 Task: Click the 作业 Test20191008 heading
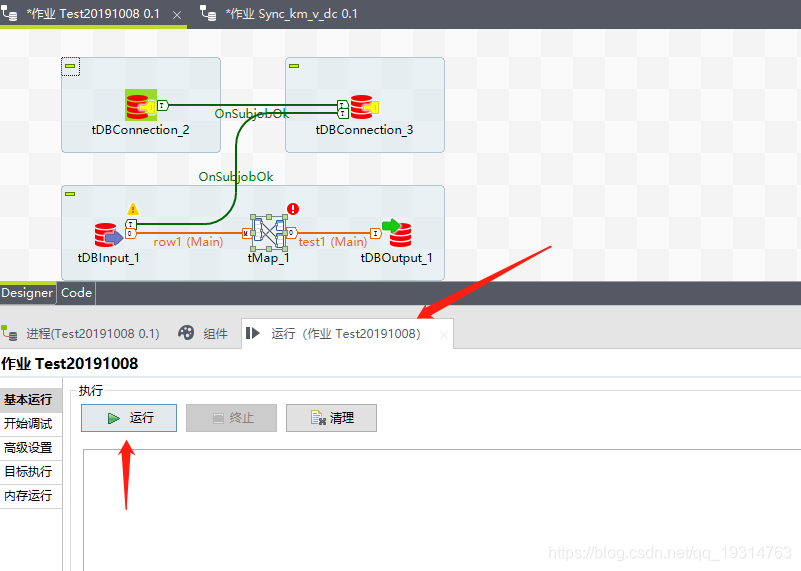coord(69,364)
